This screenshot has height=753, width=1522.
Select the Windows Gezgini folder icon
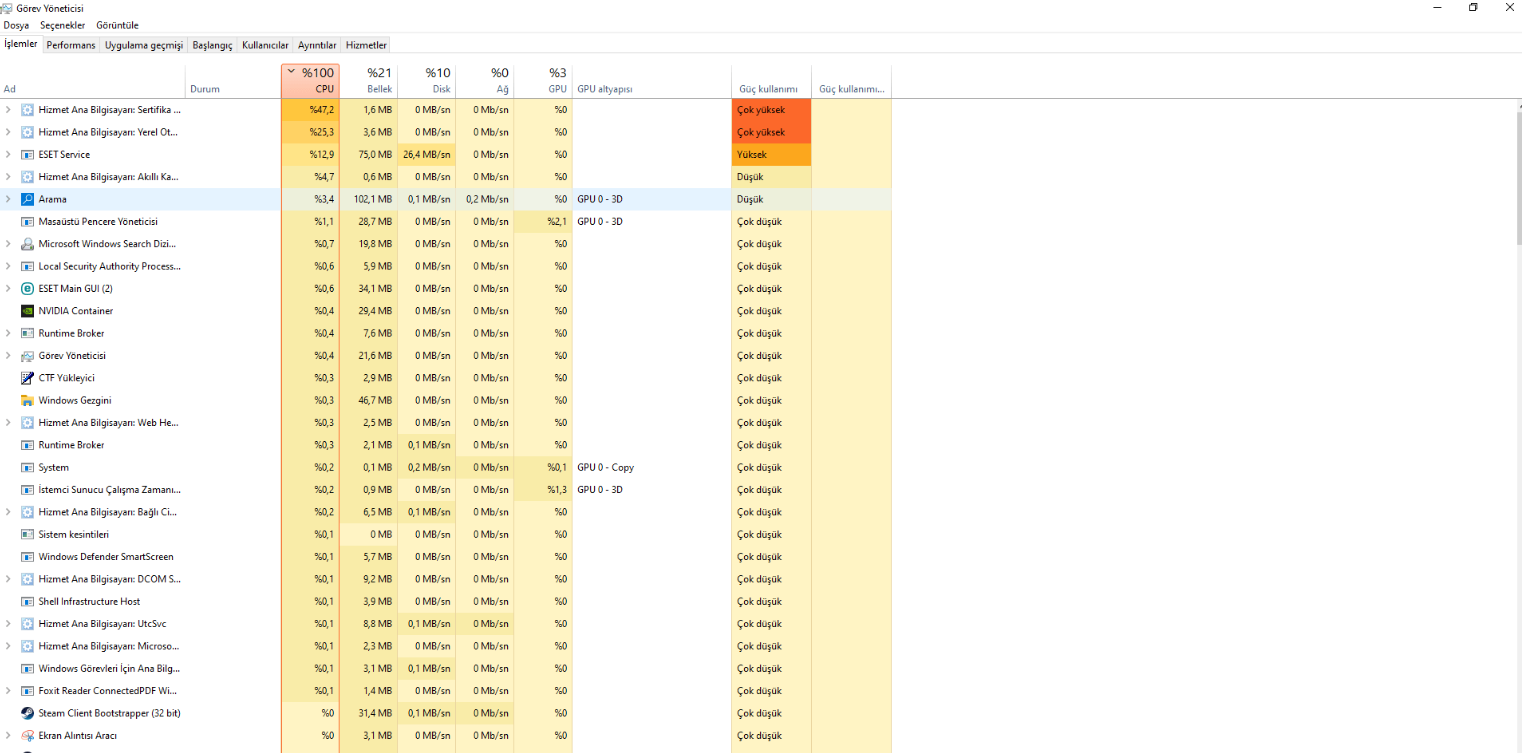[x=27, y=400]
